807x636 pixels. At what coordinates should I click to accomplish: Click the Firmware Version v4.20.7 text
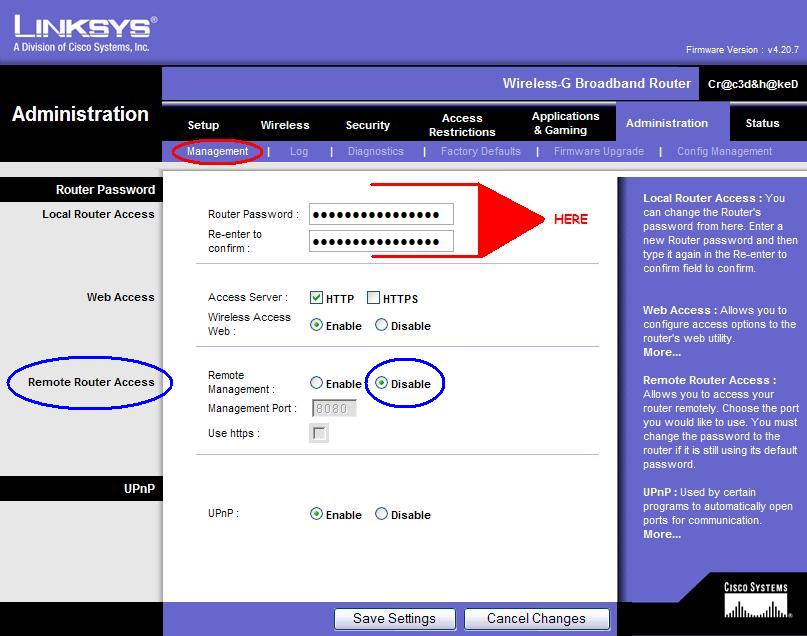[742, 50]
